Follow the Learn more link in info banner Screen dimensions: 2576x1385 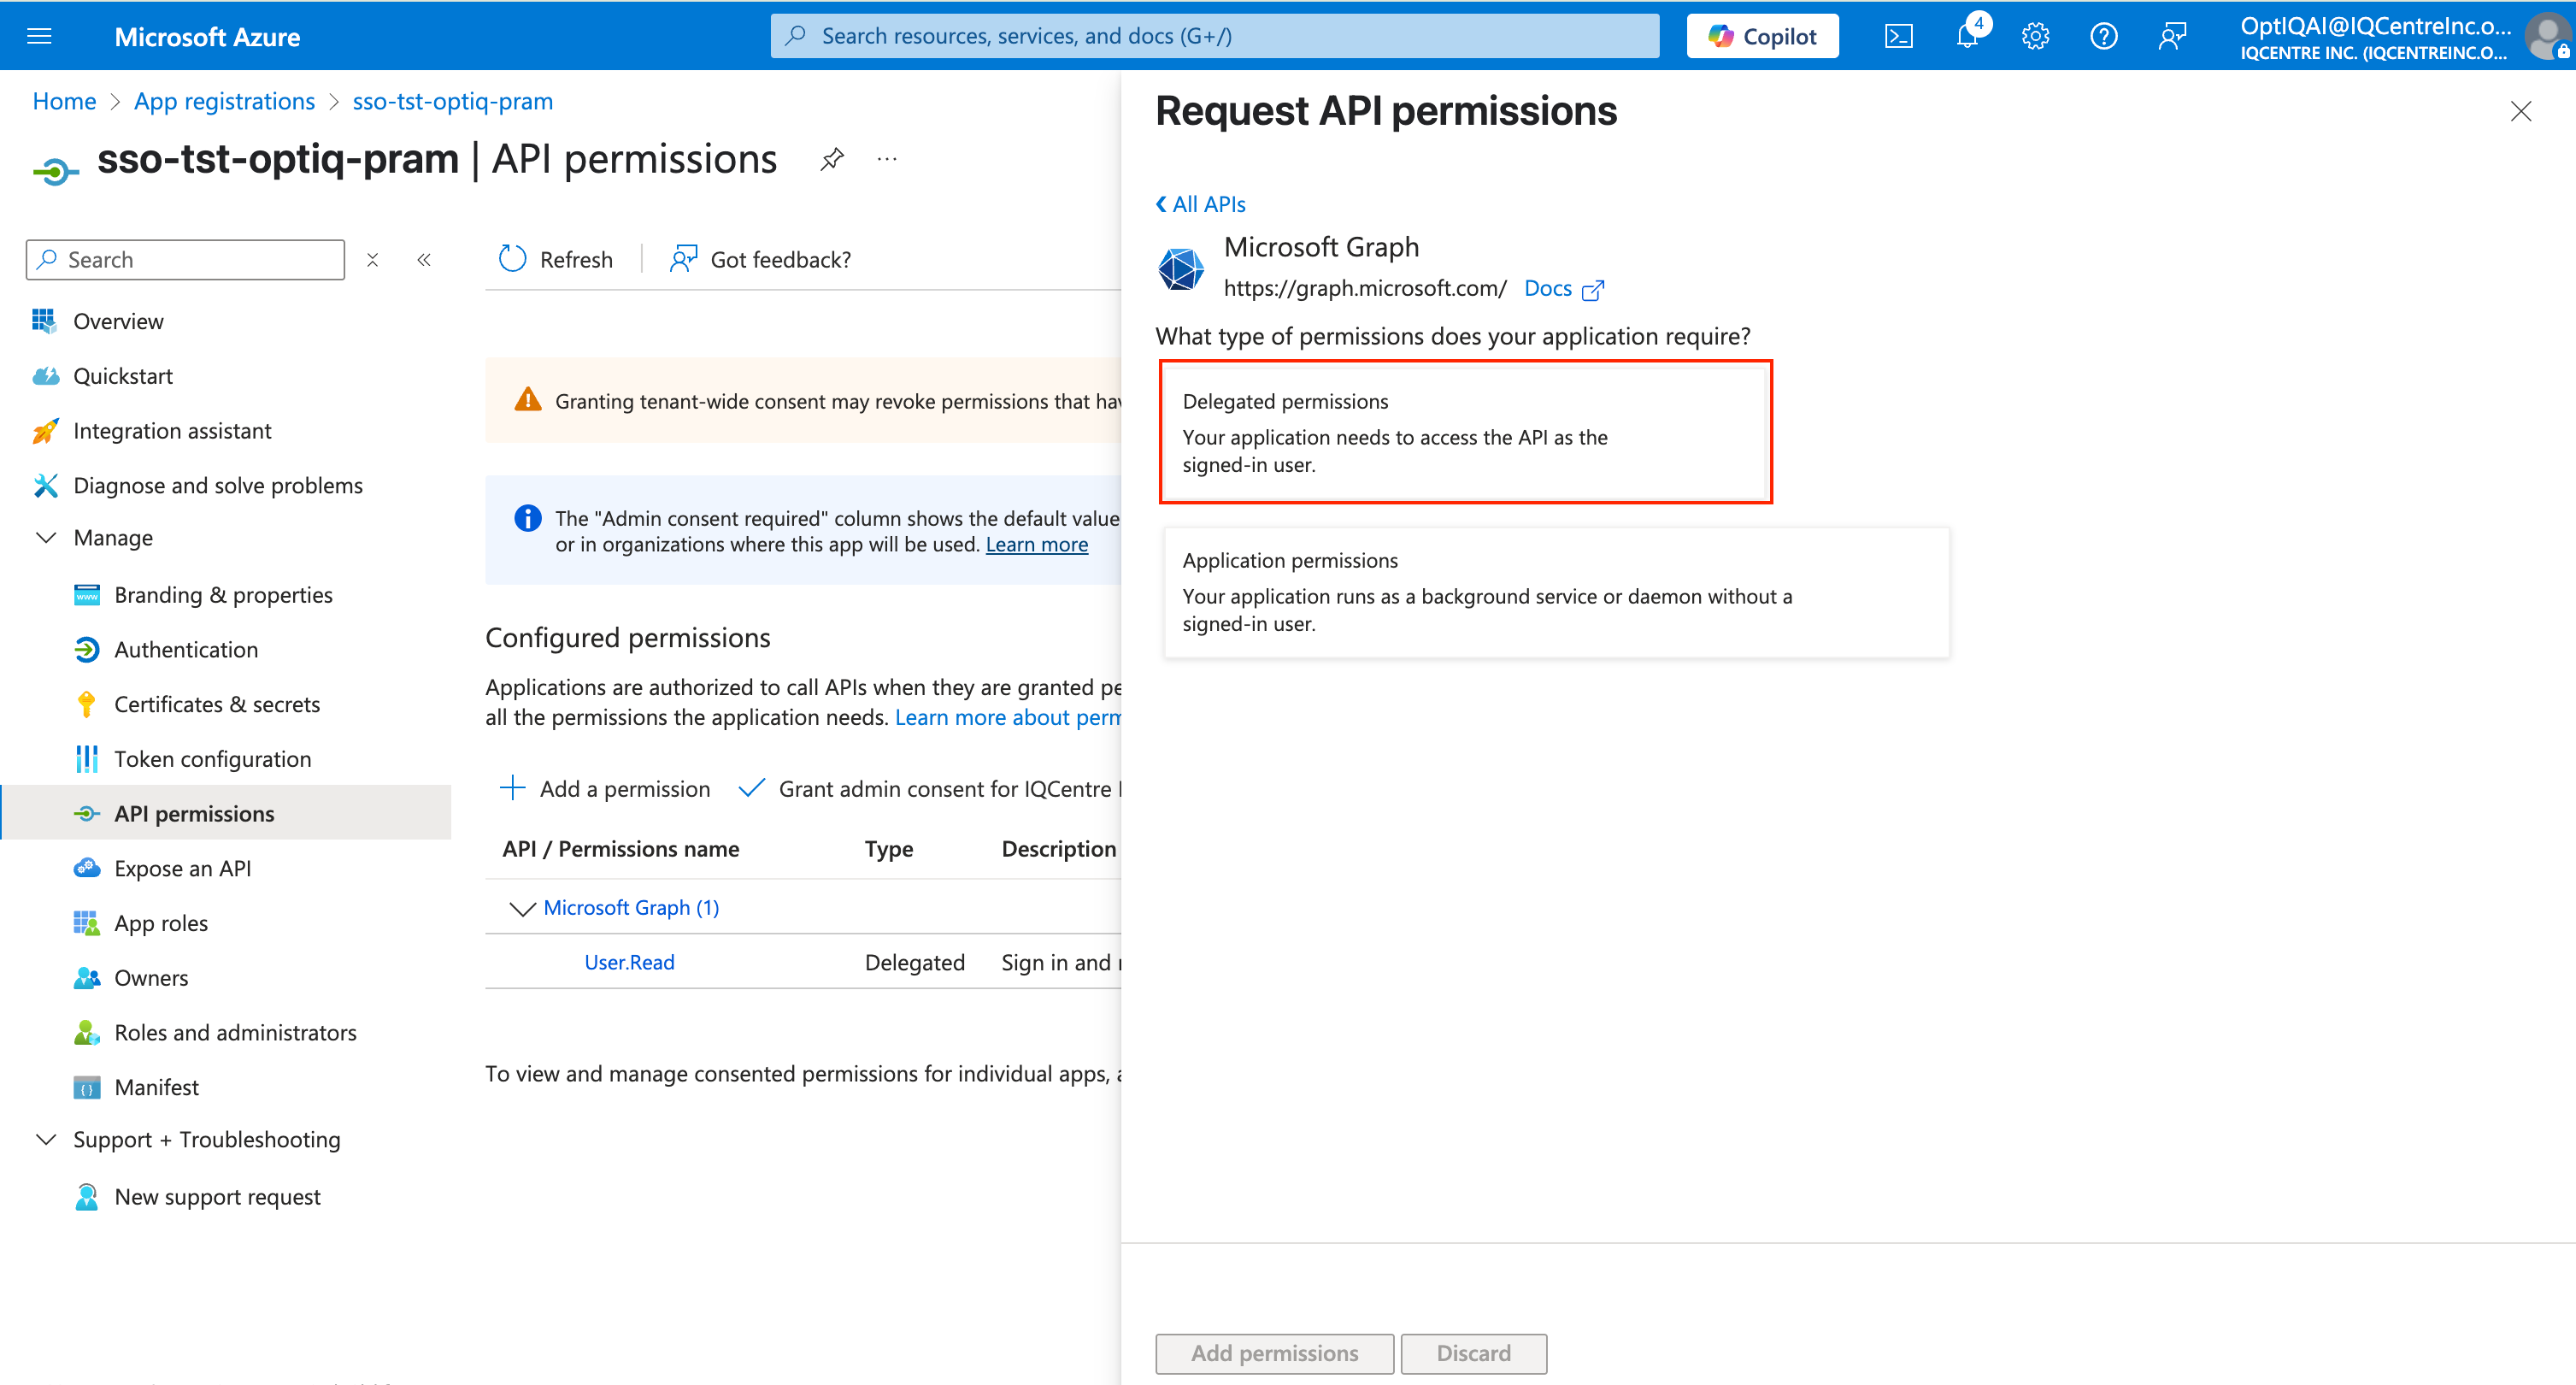pos(1036,545)
